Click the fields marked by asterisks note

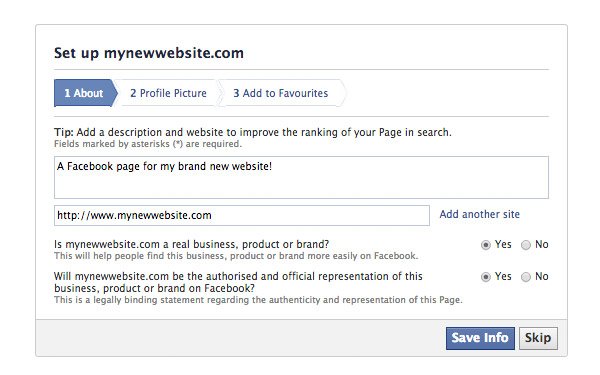[148, 144]
